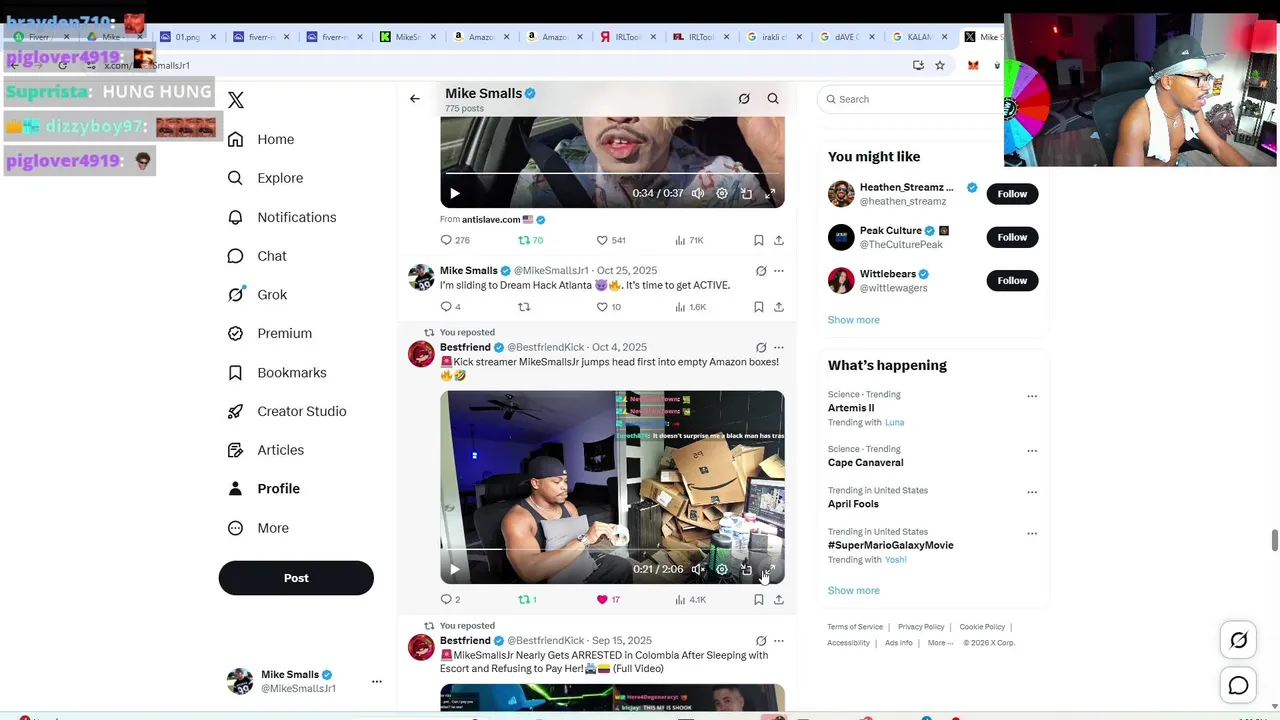1280x720 pixels.
Task: Like the post with 541 likes
Action: [x=611, y=240]
